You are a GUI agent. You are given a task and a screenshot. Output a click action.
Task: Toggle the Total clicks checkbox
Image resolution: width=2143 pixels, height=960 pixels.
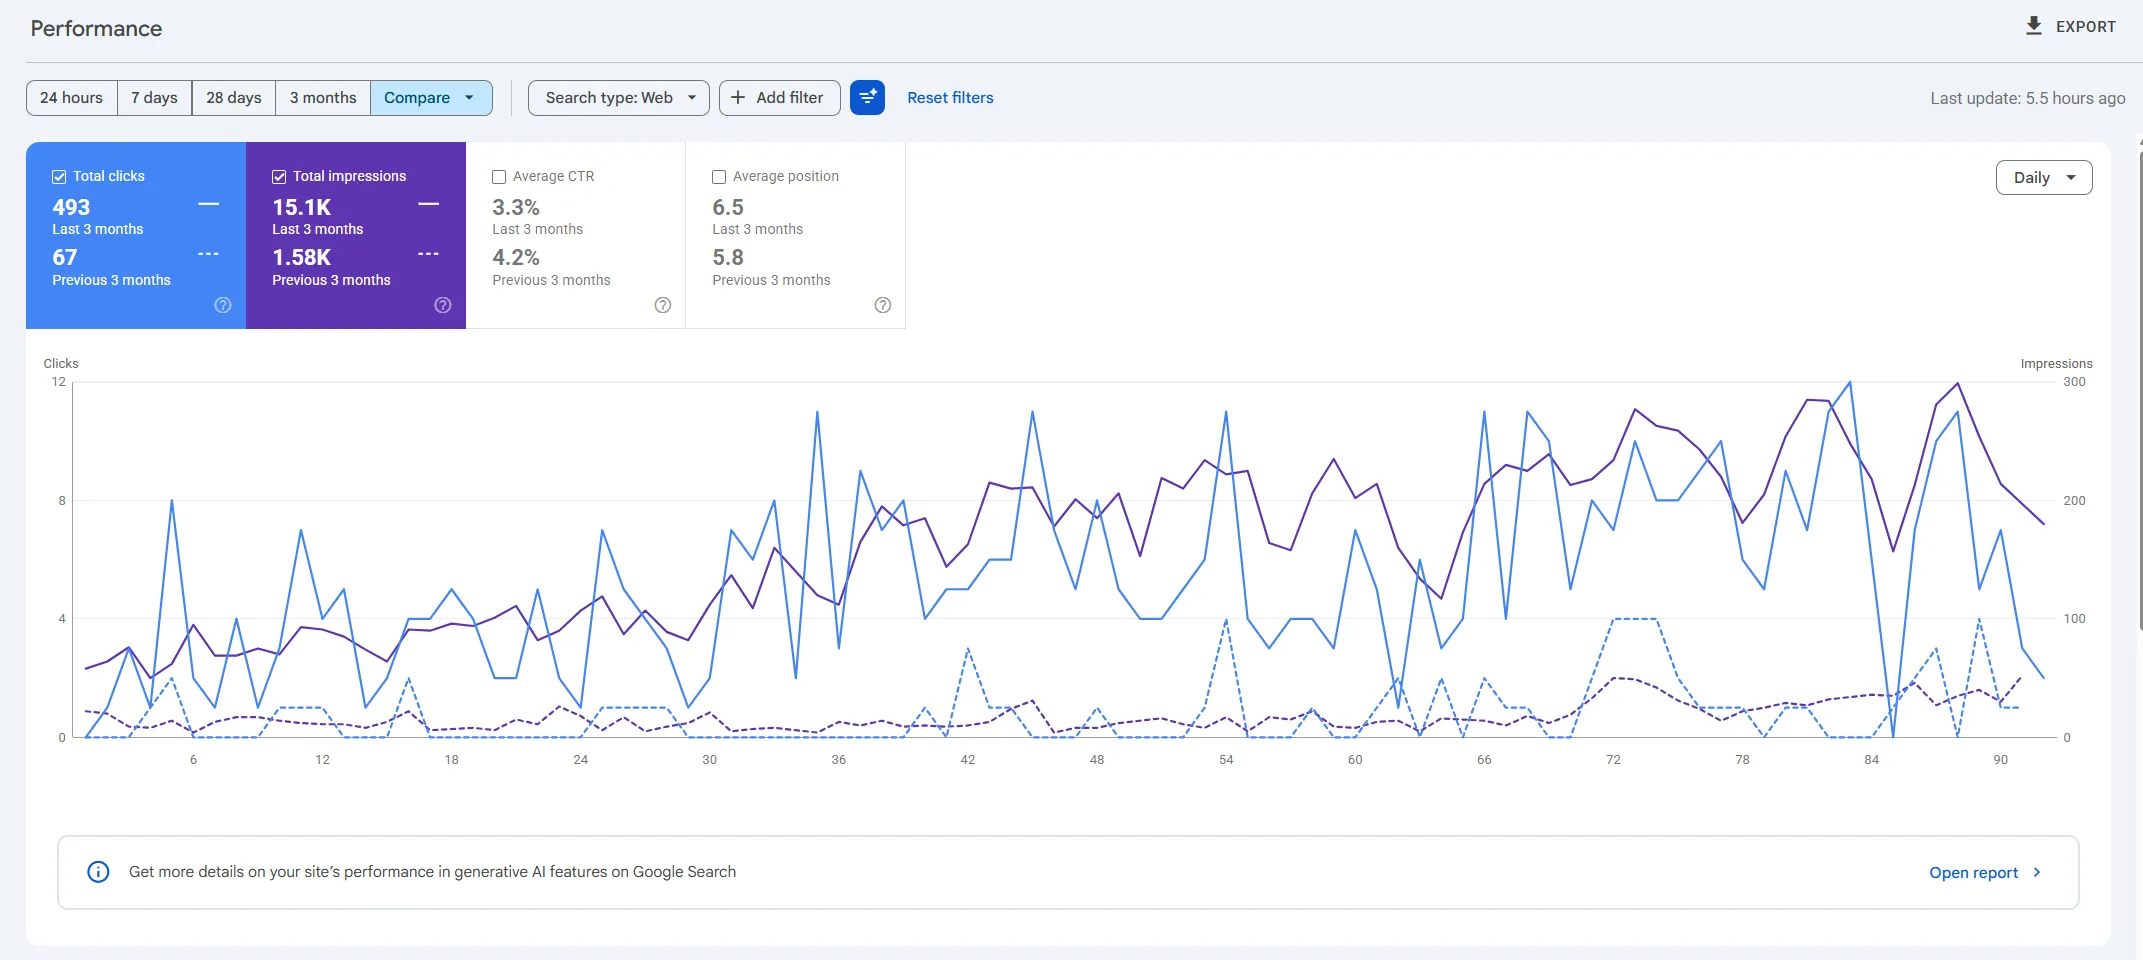click(x=59, y=176)
